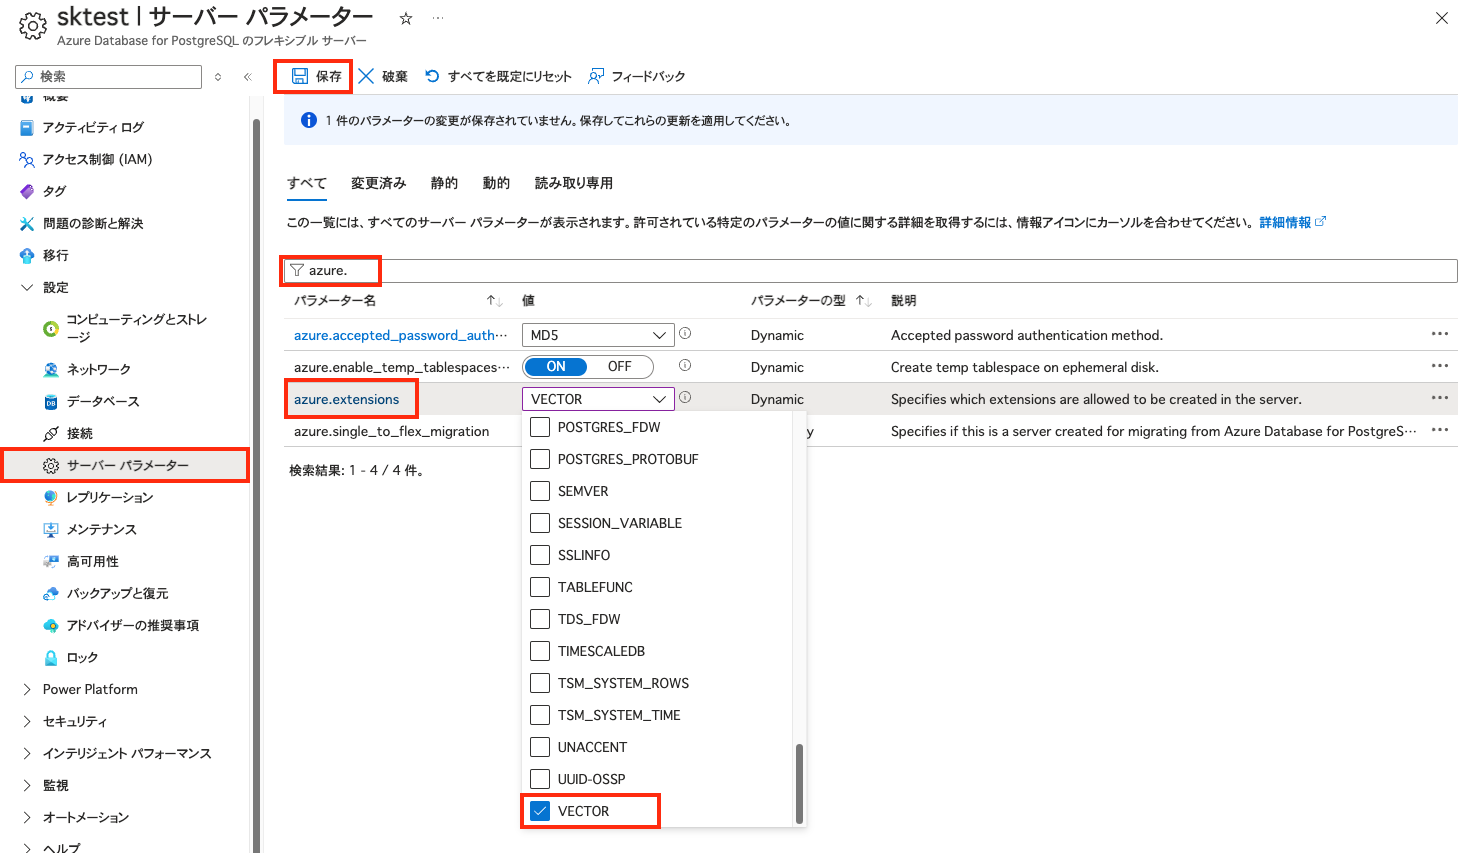Click the すべてを既定にリセット reset icon
This screenshot has width=1476, height=853.
[430, 75]
